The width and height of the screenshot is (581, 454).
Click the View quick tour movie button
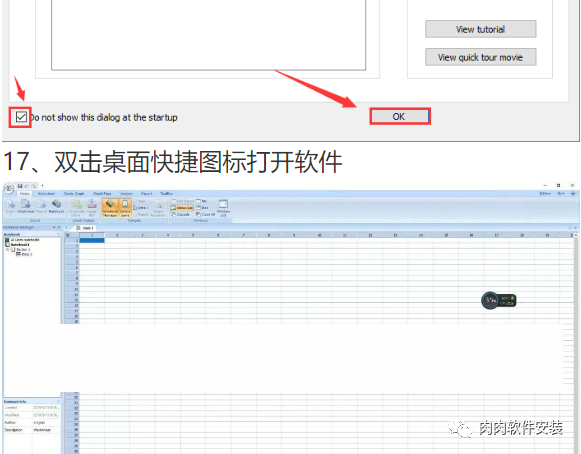pyautogui.click(x=480, y=57)
